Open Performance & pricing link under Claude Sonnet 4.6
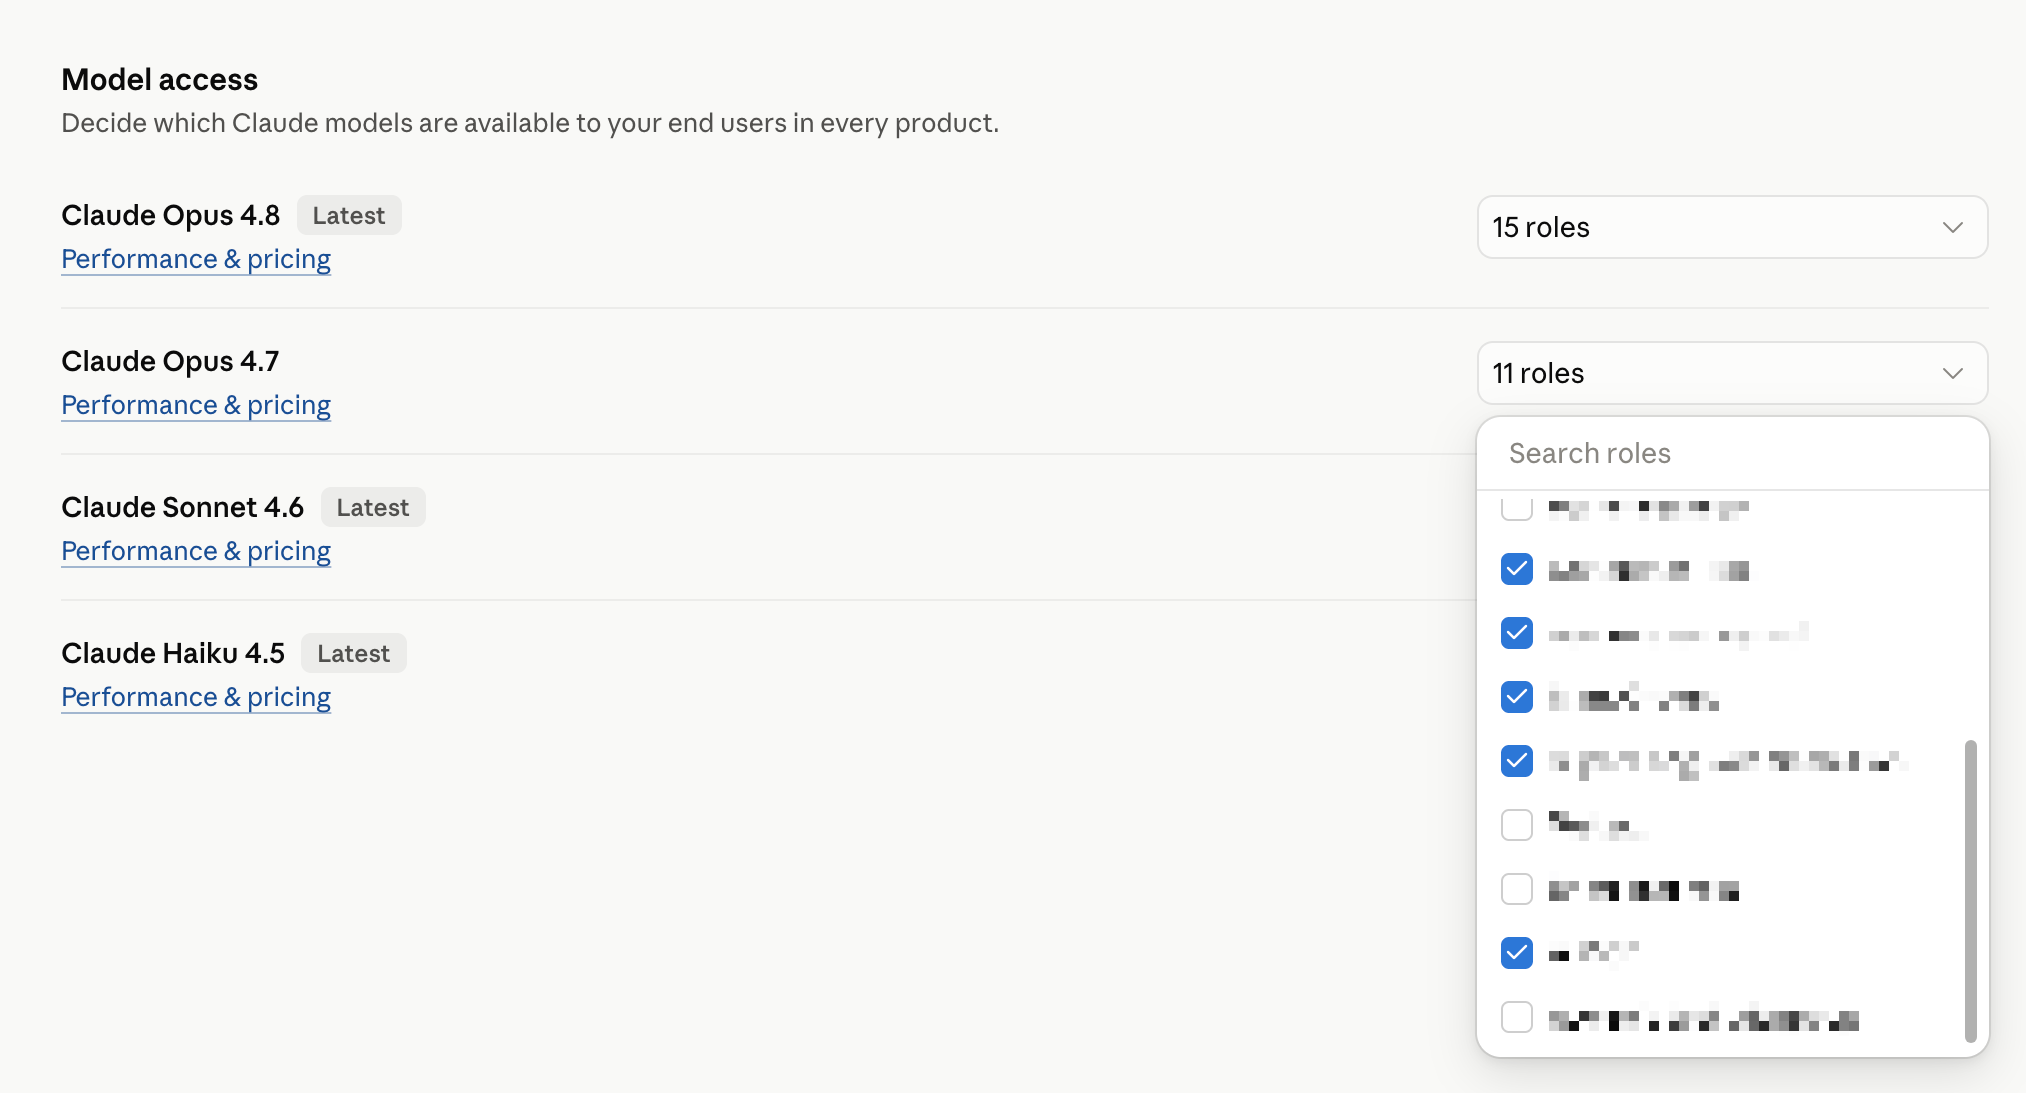2026x1093 pixels. pos(196,551)
